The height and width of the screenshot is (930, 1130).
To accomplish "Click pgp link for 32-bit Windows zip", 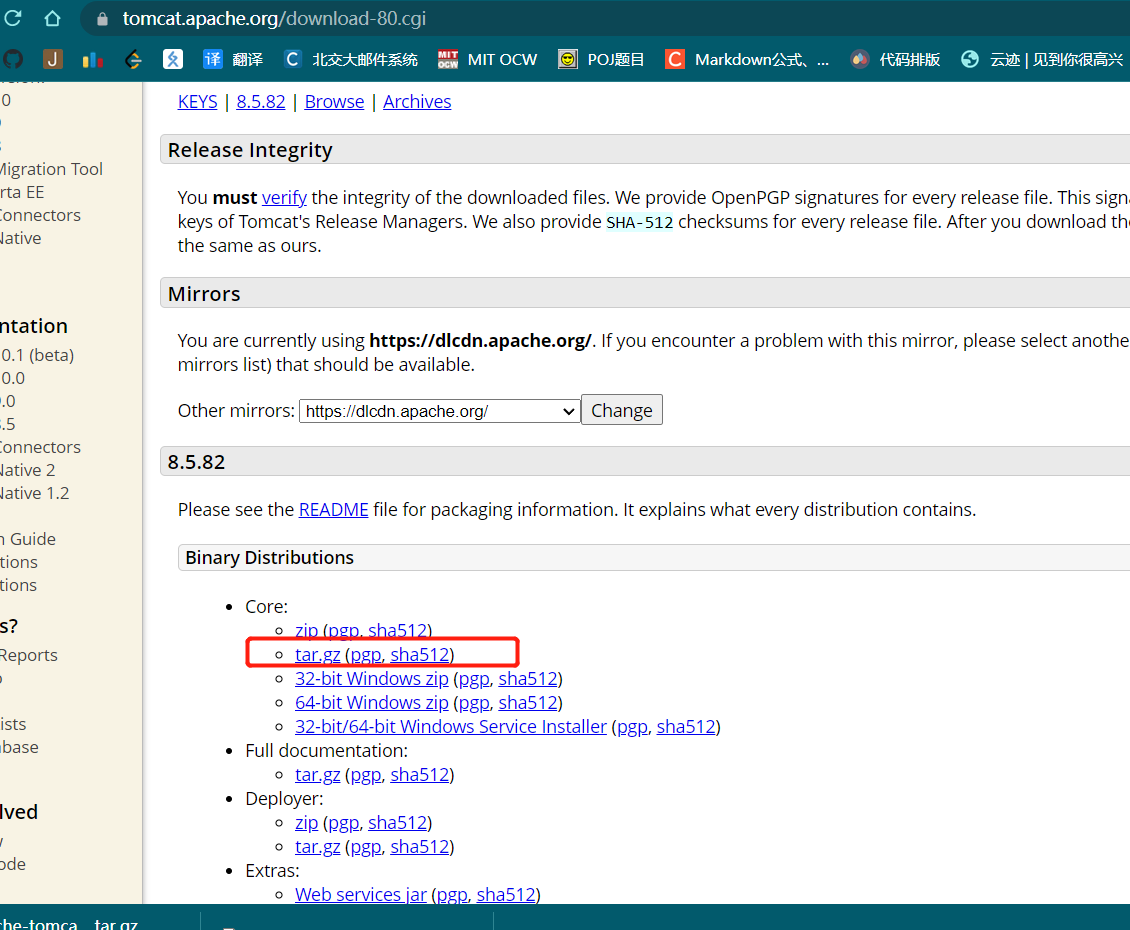I will click(x=473, y=678).
